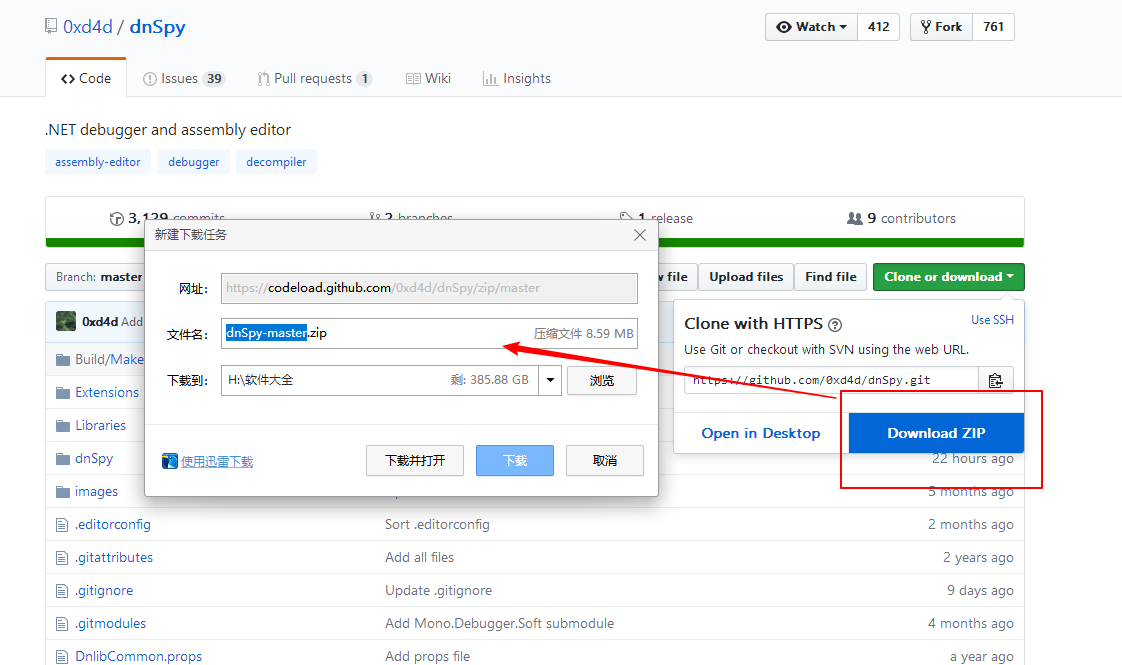The height and width of the screenshot is (665, 1122).
Task: Open the Watch dropdown
Action: pos(811,27)
